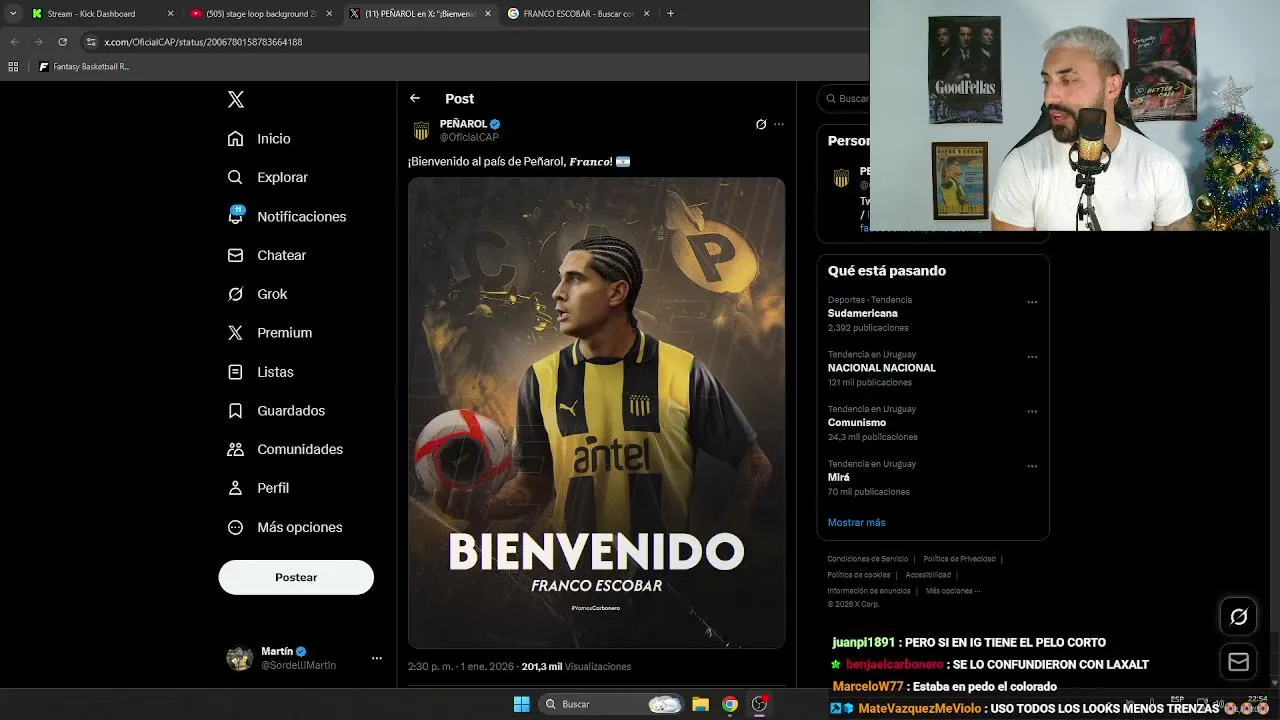Open Política de Privacidad link

coord(959,559)
